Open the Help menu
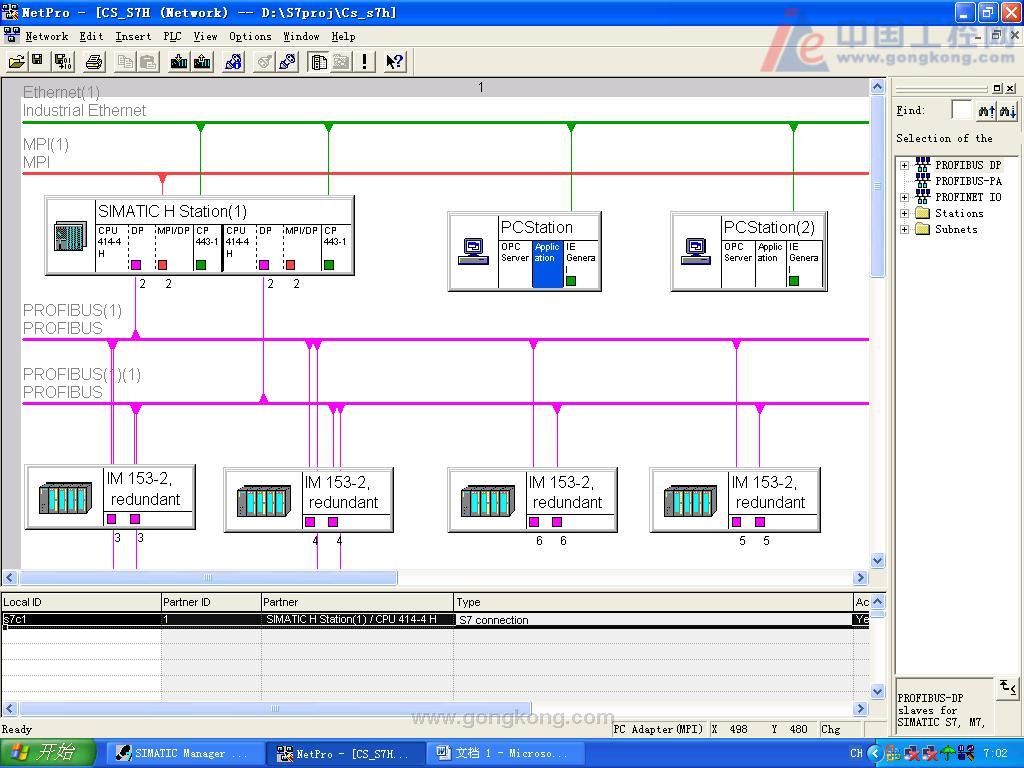This screenshot has height=768, width=1024. tap(343, 37)
